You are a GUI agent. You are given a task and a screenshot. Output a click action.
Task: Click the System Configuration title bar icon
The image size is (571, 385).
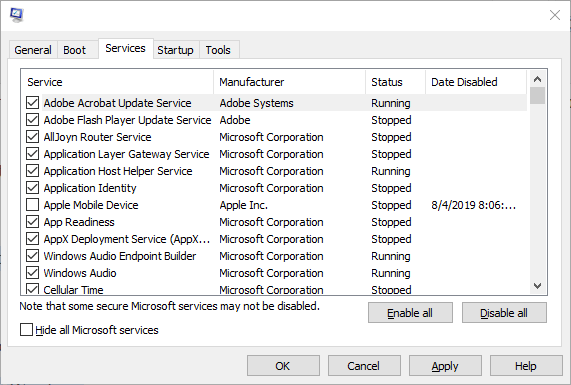click(17, 15)
